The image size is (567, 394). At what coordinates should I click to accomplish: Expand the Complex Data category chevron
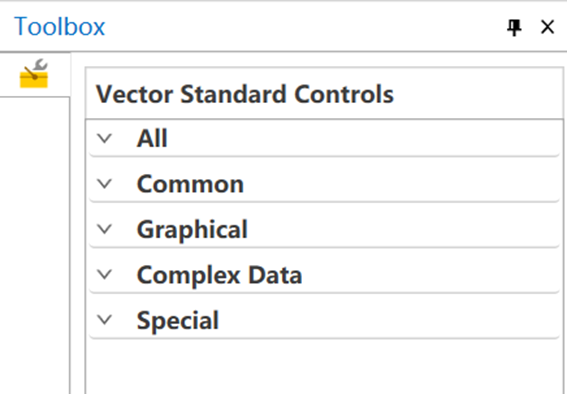tap(105, 275)
